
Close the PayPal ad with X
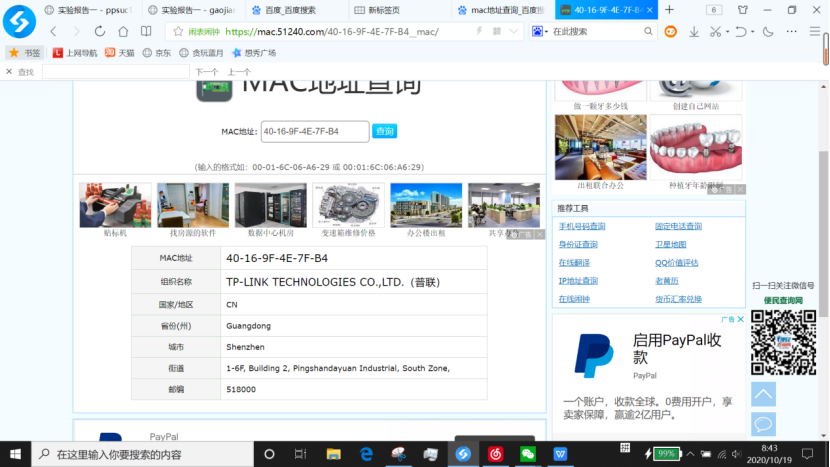tap(741, 319)
